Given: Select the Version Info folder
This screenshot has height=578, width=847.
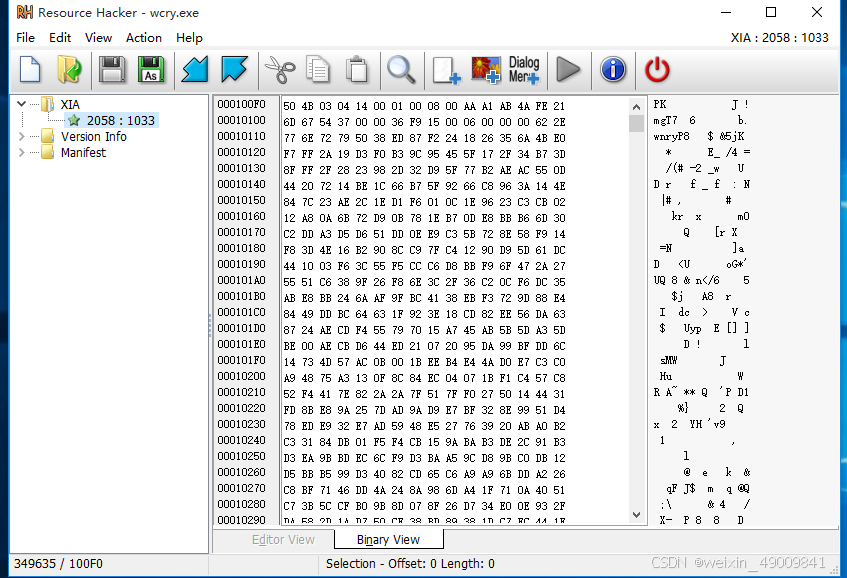Looking at the screenshot, I should coord(93,137).
